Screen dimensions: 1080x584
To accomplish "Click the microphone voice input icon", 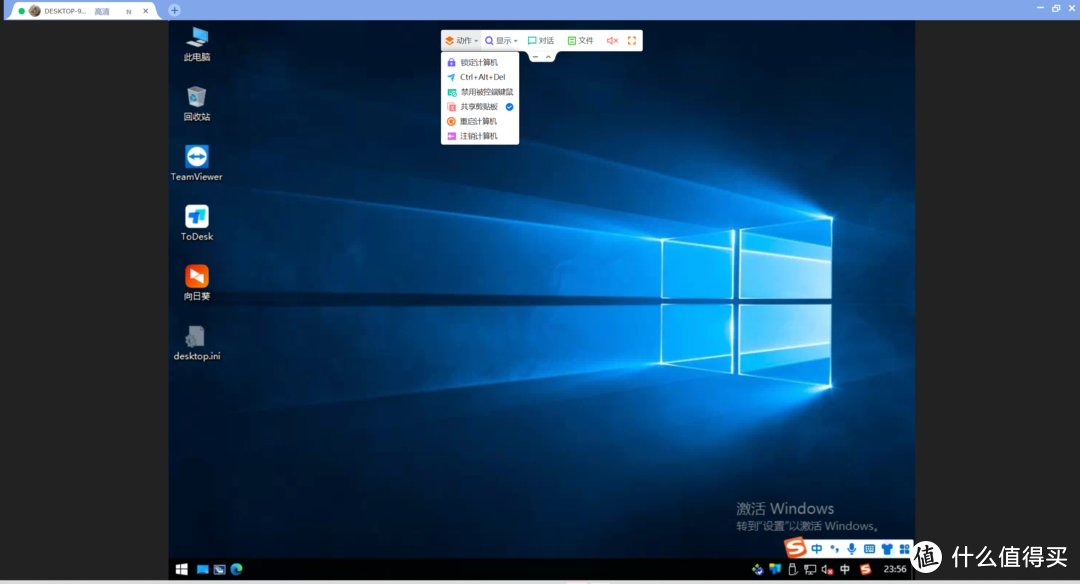I will (x=852, y=549).
